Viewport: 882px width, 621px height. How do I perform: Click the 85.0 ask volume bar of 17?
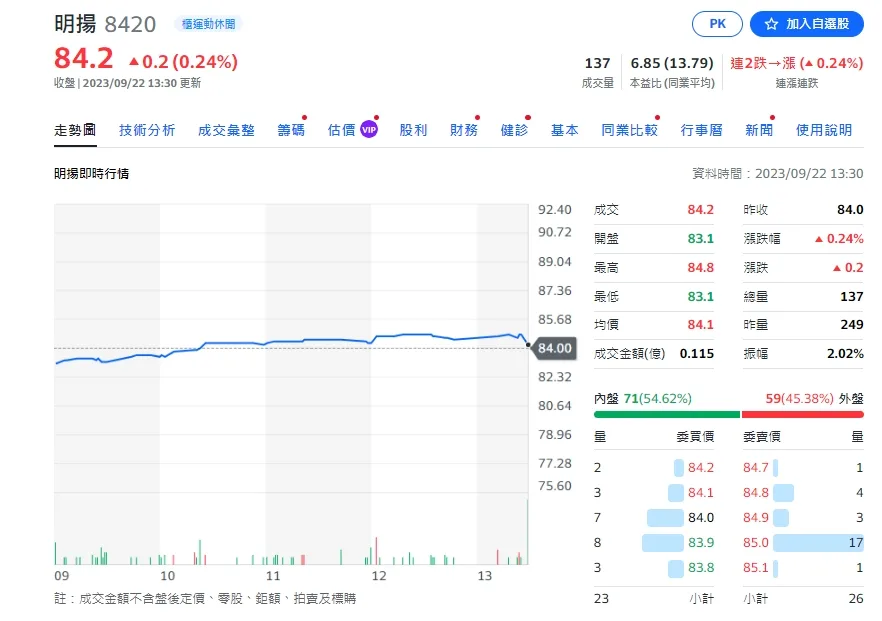point(818,542)
